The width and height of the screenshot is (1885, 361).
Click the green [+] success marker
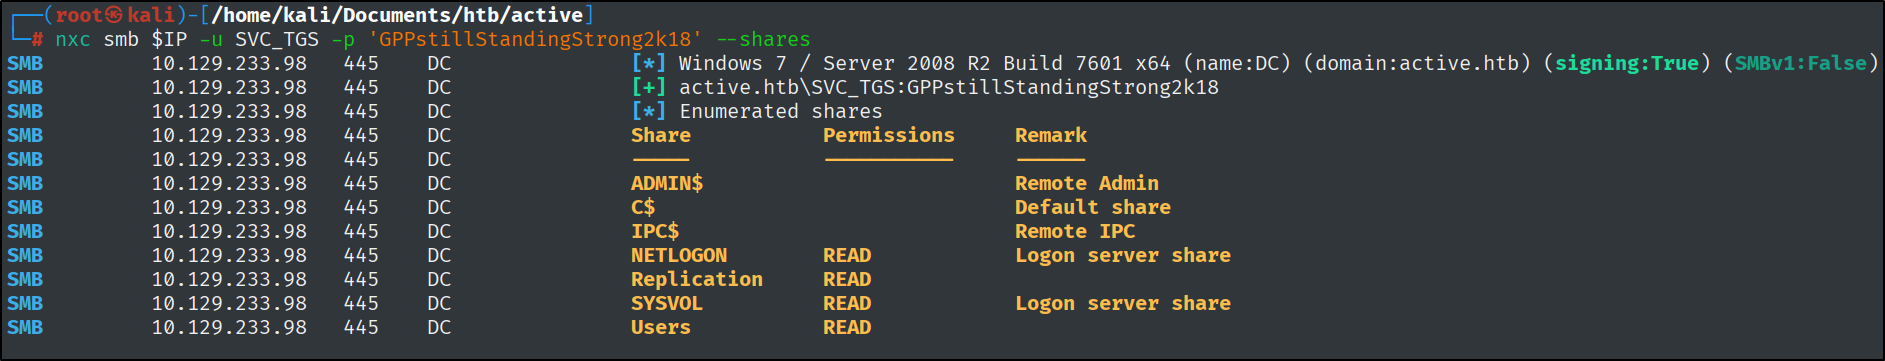click(x=648, y=87)
